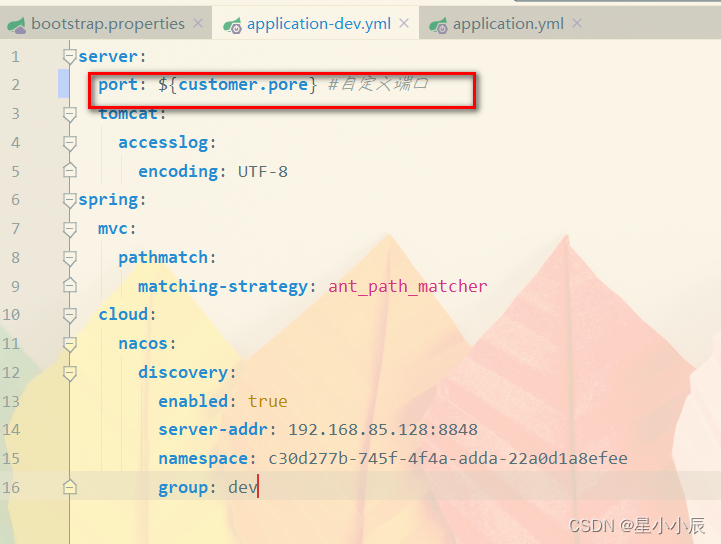Click the 'UTF-8' value
Viewport: 721px width, 544px height.
point(263,172)
